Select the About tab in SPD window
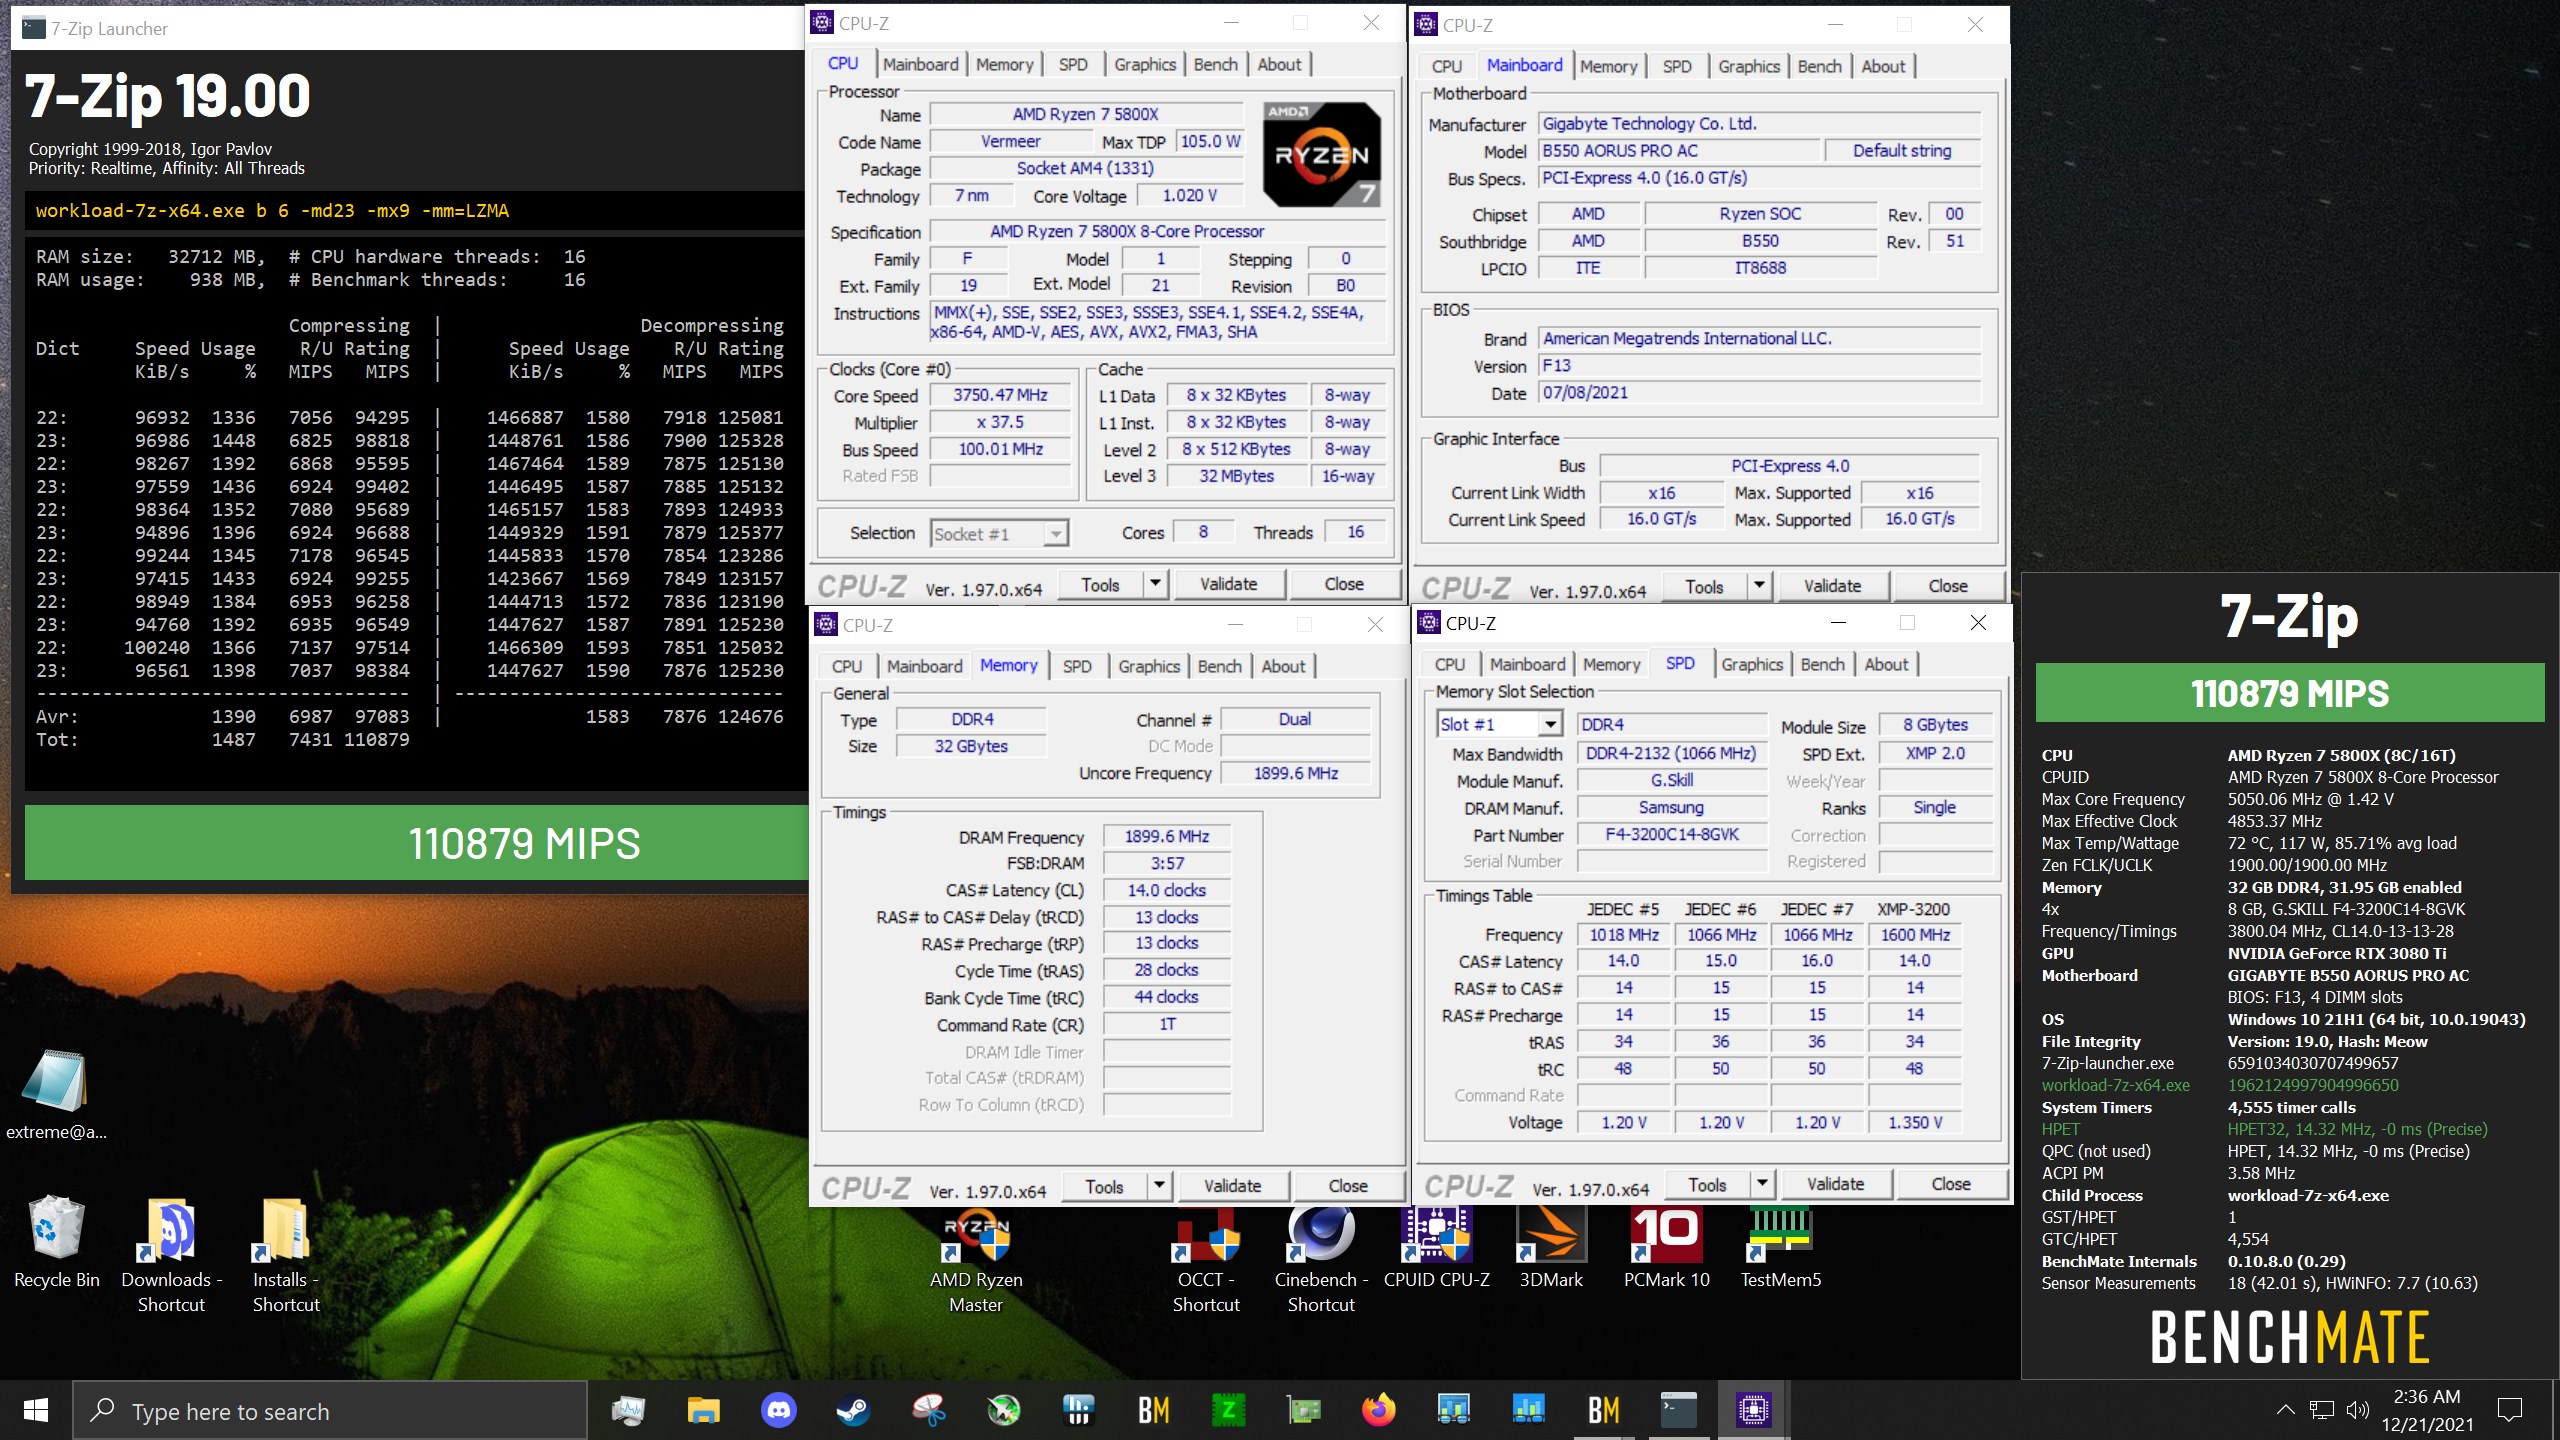This screenshot has width=2560, height=1440. click(x=1886, y=665)
